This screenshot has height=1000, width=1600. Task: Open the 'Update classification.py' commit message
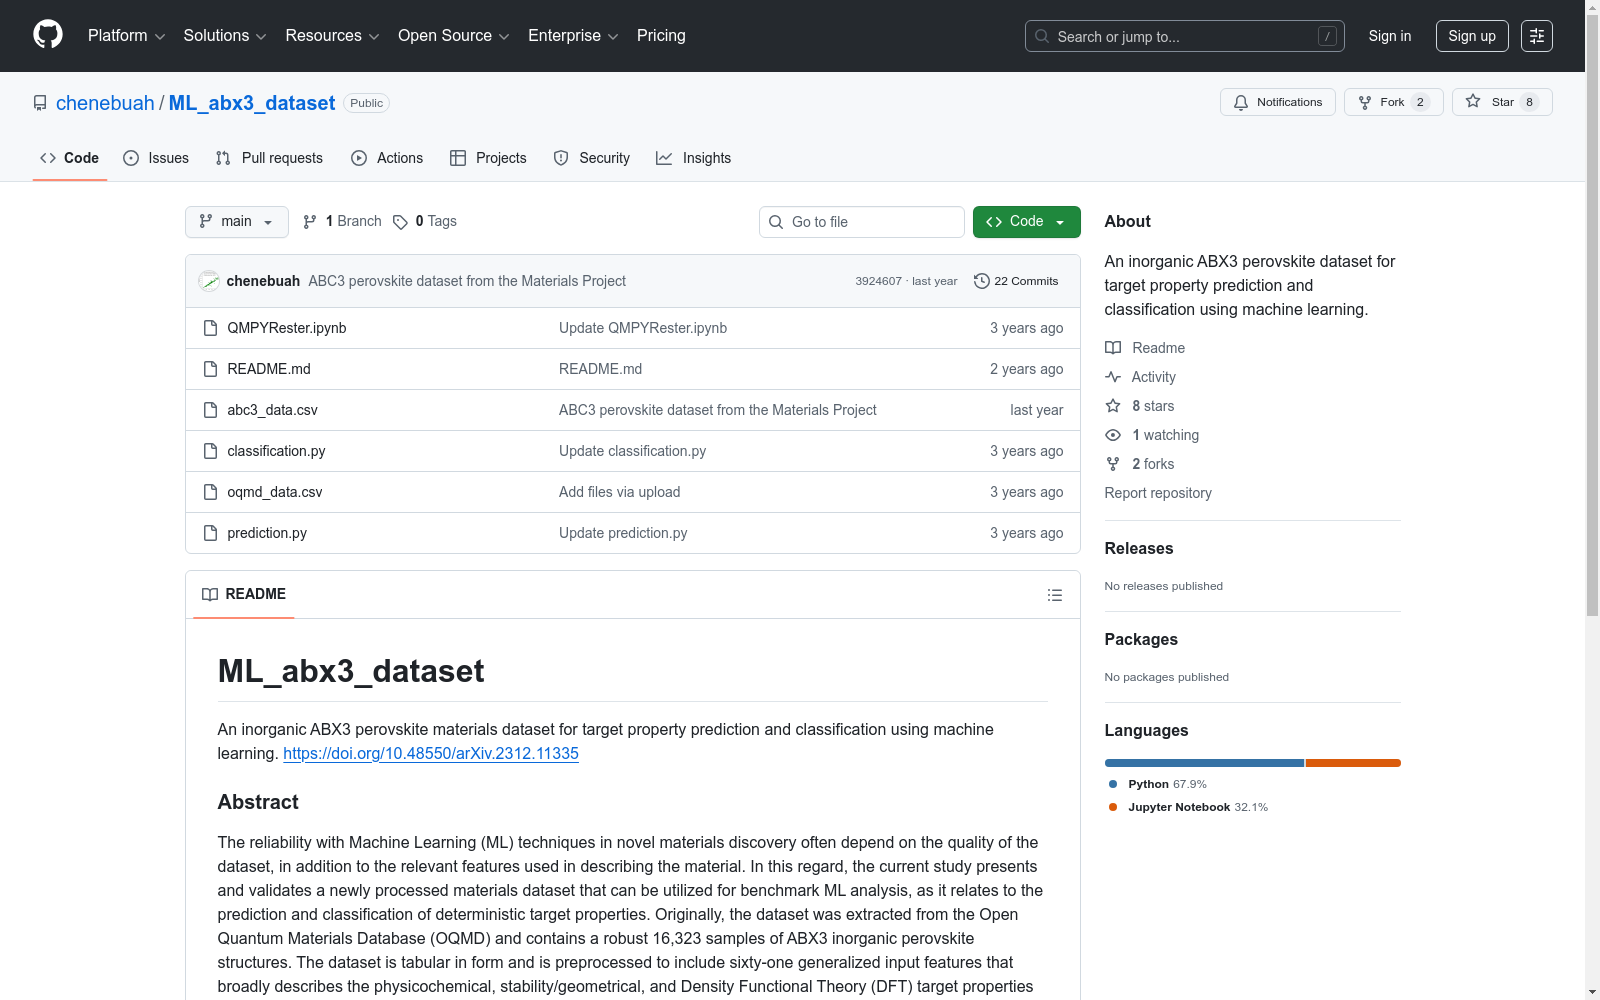(x=632, y=451)
